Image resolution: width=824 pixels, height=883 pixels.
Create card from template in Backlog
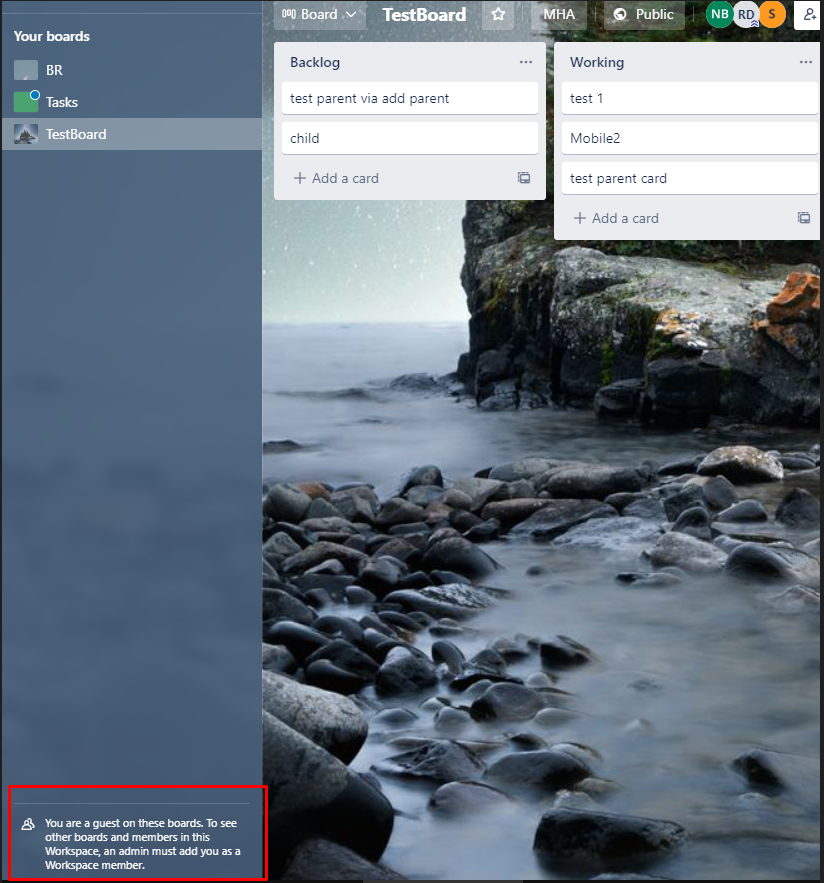point(524,178)
